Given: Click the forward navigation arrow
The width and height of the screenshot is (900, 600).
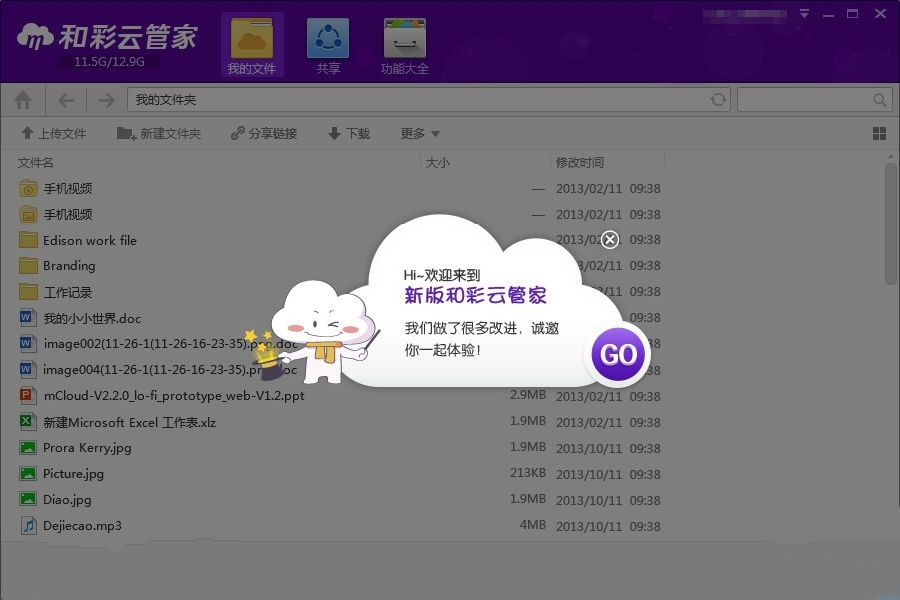Looking at the screenshot, I should (105, 99).
